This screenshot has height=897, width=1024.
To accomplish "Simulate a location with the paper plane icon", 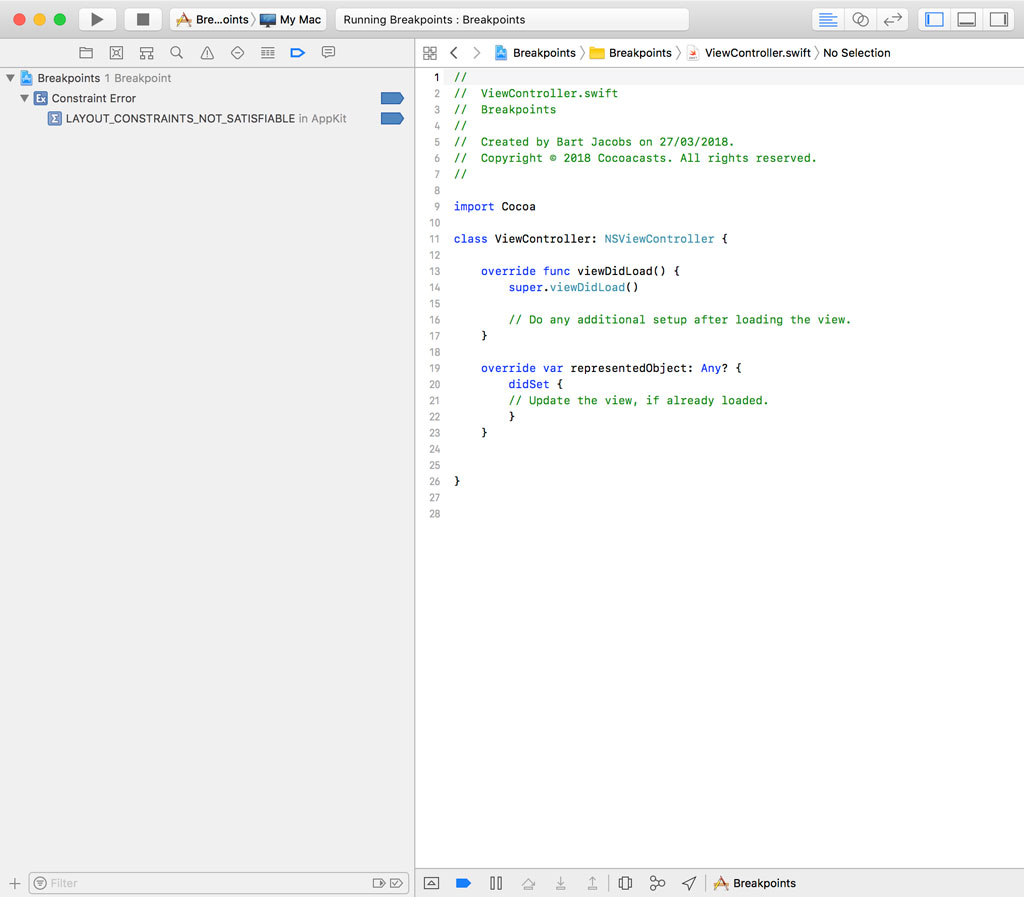I will click(689, 883).
